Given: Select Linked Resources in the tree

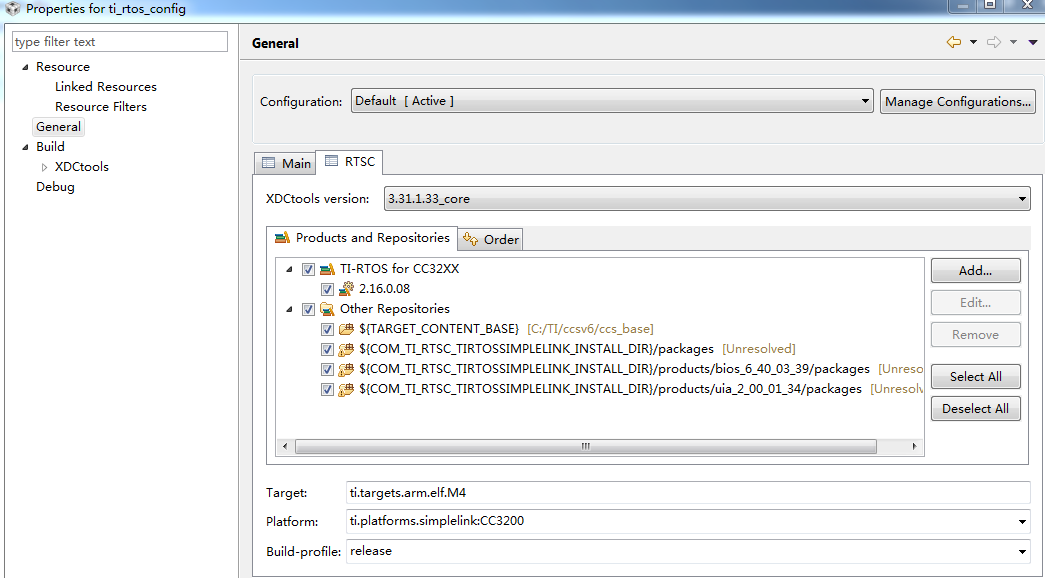Looking at the screenshot, I should (105, 87).
